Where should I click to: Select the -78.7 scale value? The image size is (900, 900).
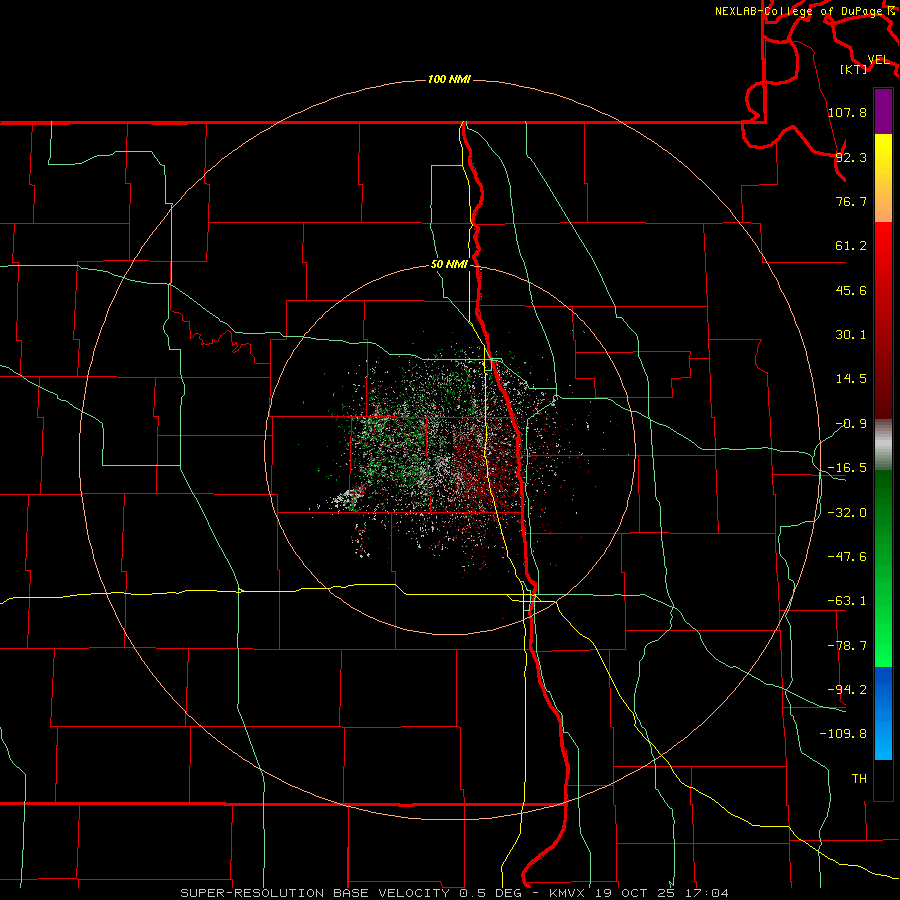[847, 646]
